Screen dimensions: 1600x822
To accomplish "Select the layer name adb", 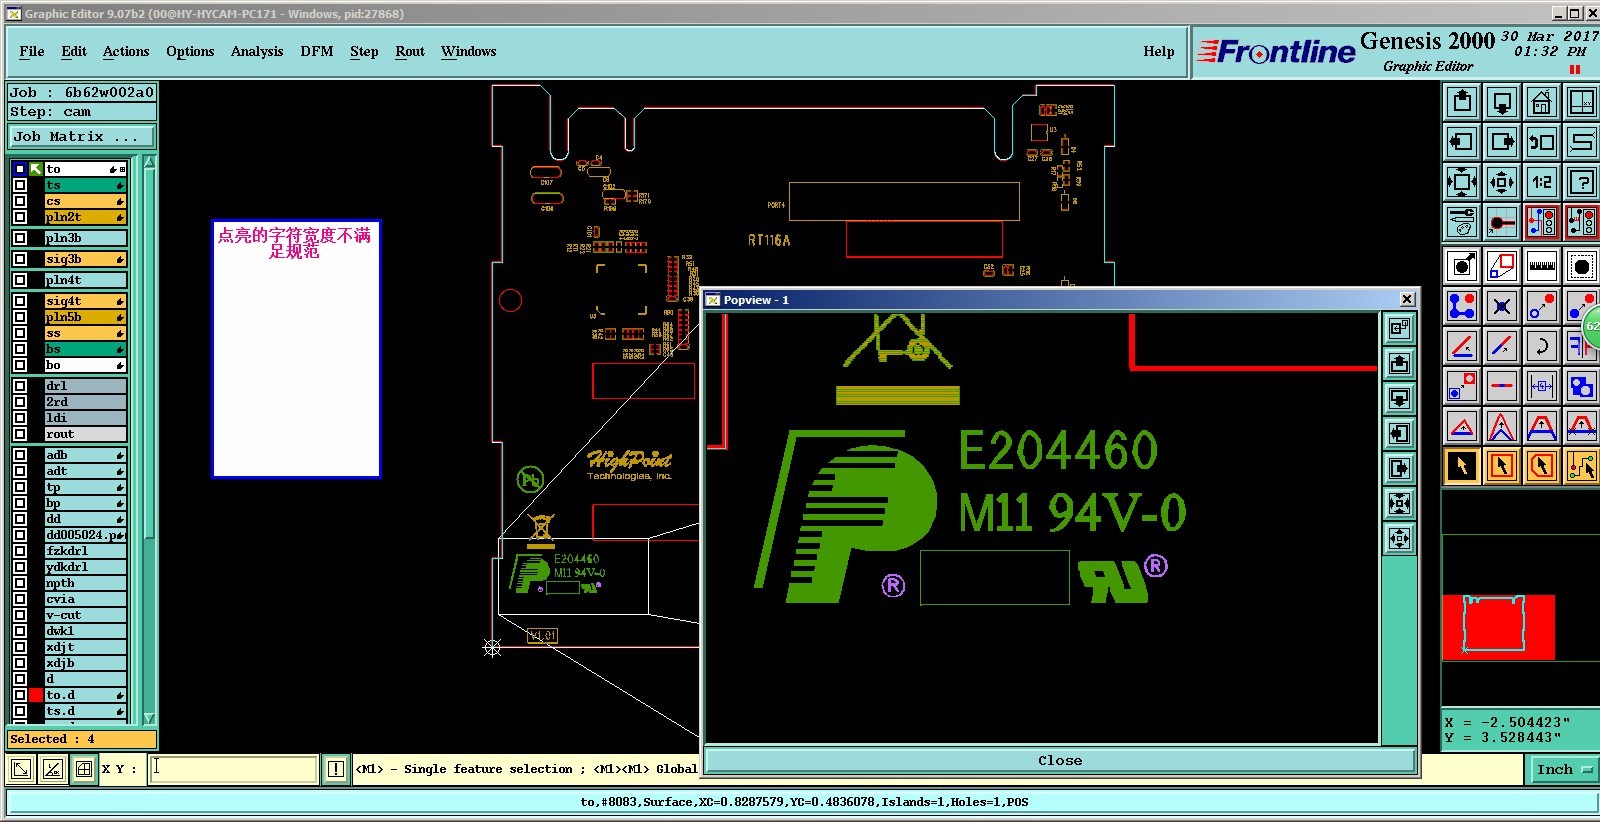I will pyautogui.click(x=85, y=455).
